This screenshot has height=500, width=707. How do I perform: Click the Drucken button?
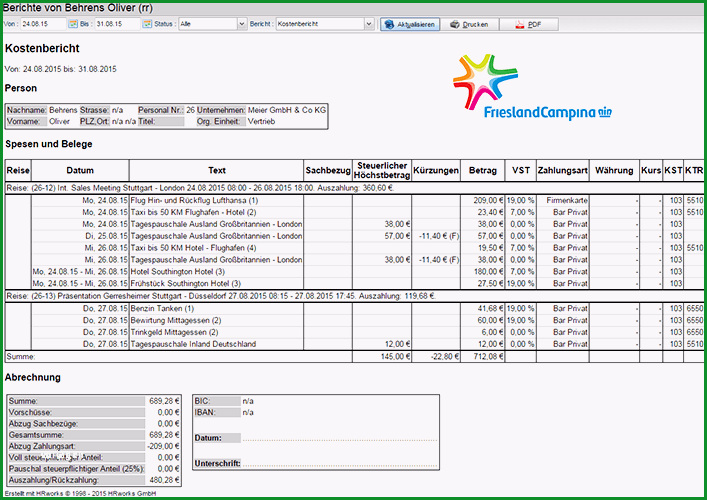pos(469,24)
